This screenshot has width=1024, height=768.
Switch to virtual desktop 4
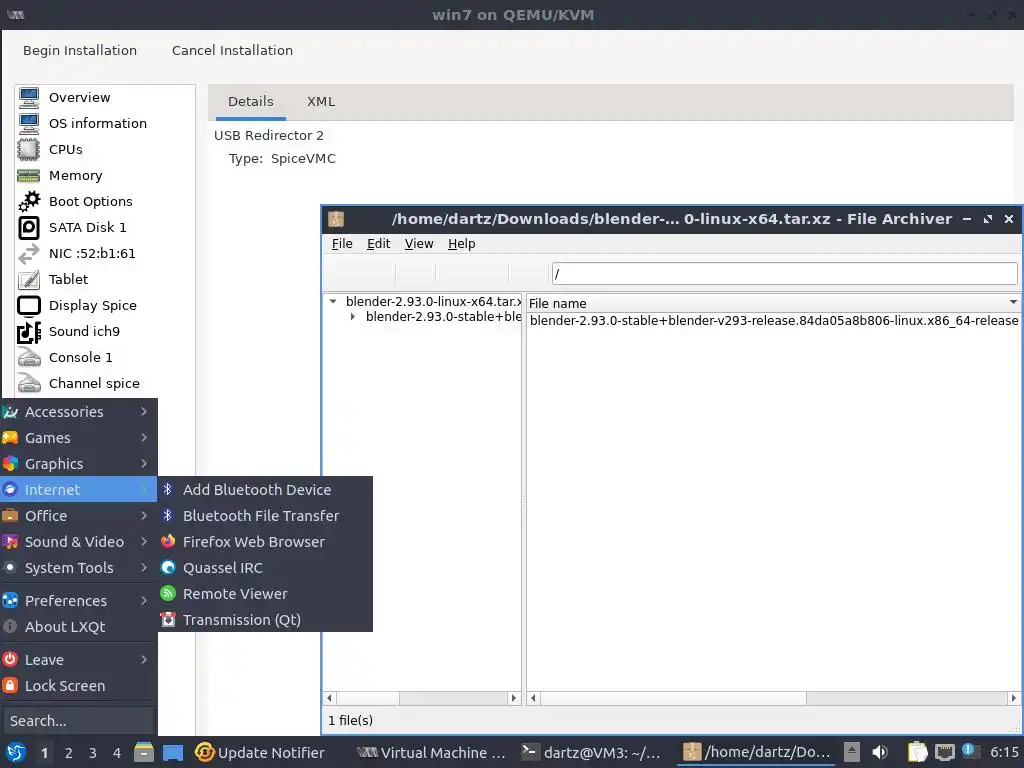117,753
